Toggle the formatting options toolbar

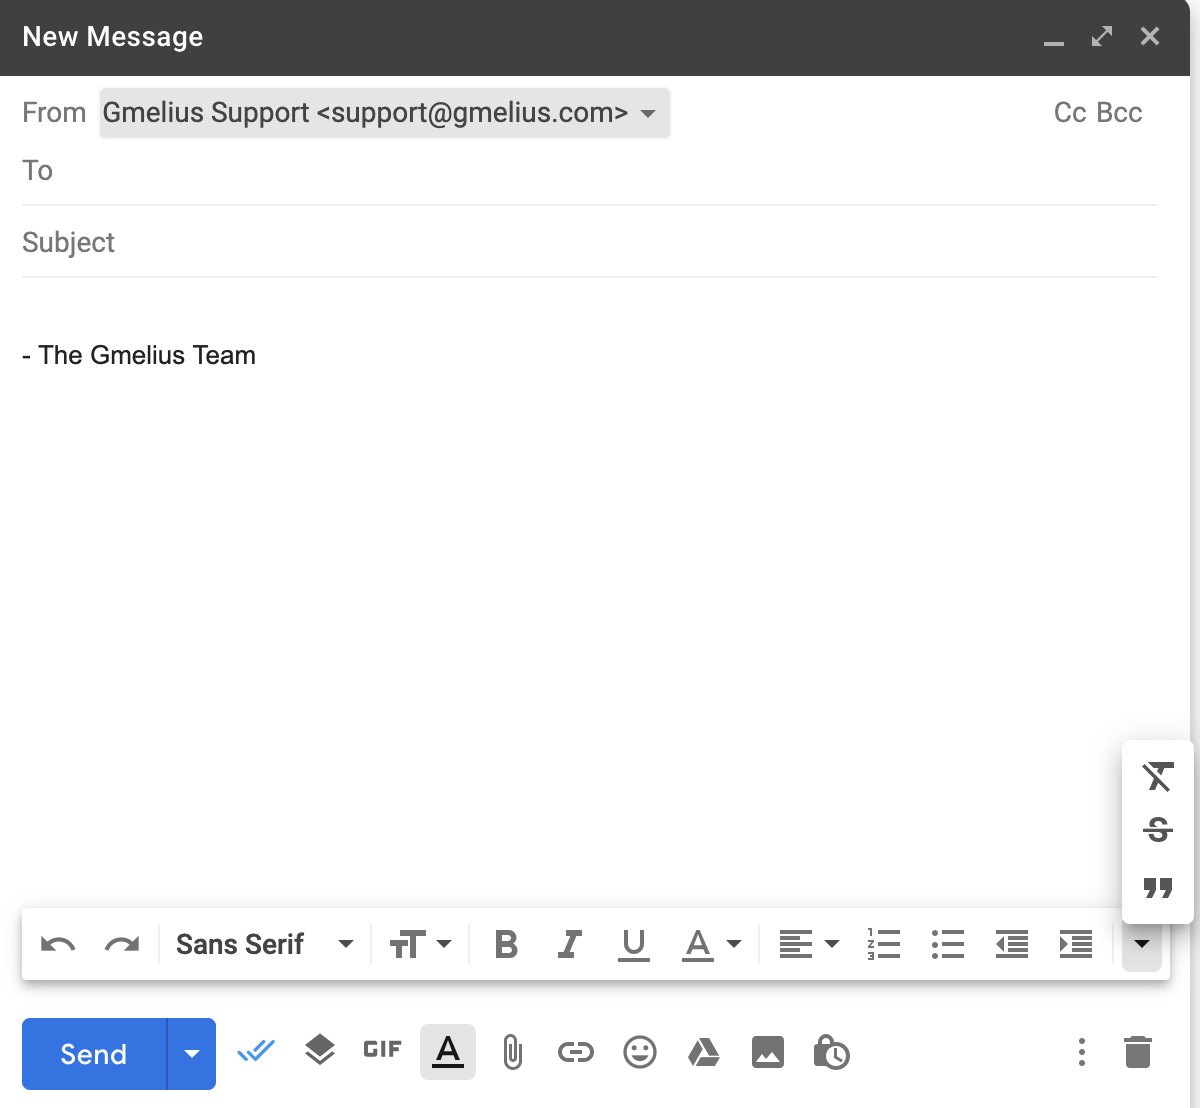[x=448, y=1051]
